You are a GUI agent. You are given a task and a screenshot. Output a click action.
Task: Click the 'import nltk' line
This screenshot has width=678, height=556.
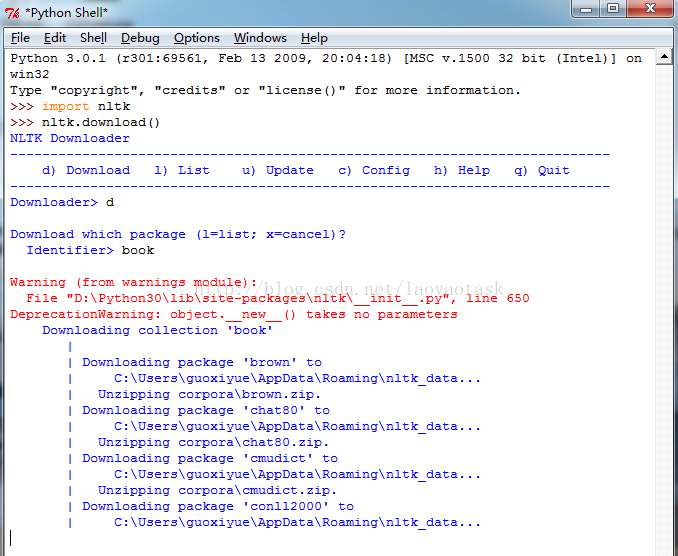(70, 106)
